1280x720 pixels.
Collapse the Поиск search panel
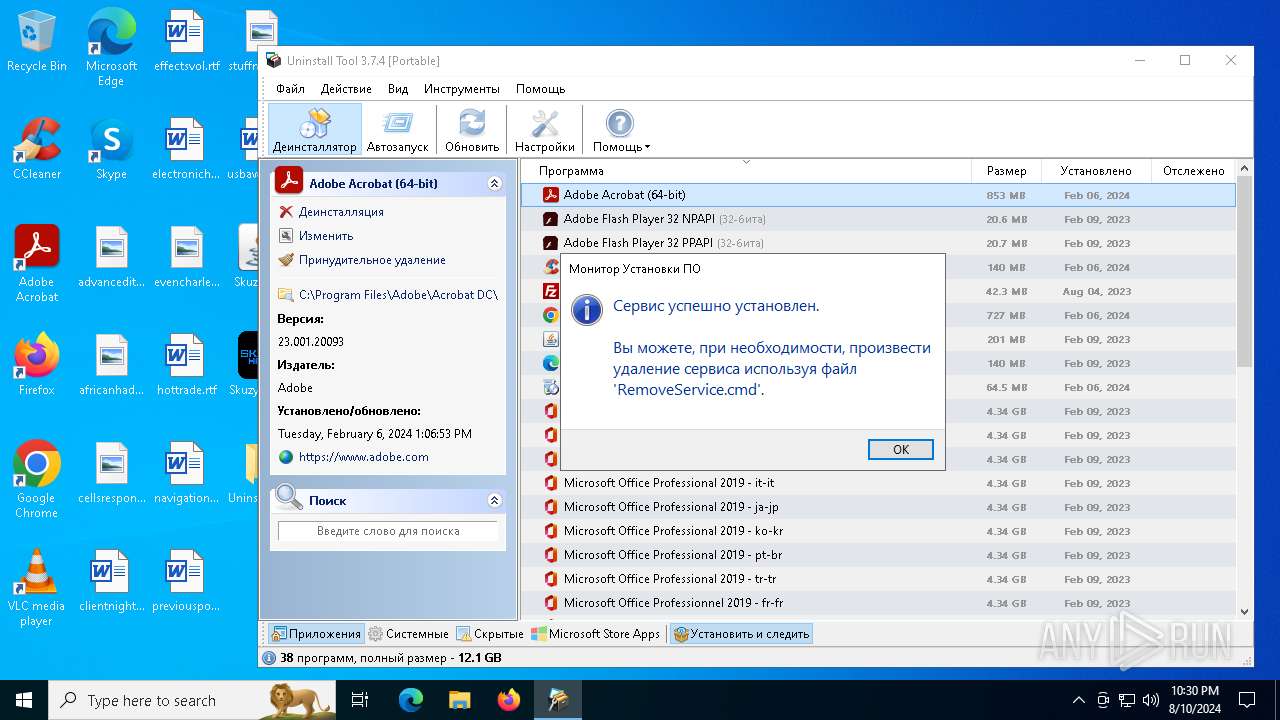point(494,500)
